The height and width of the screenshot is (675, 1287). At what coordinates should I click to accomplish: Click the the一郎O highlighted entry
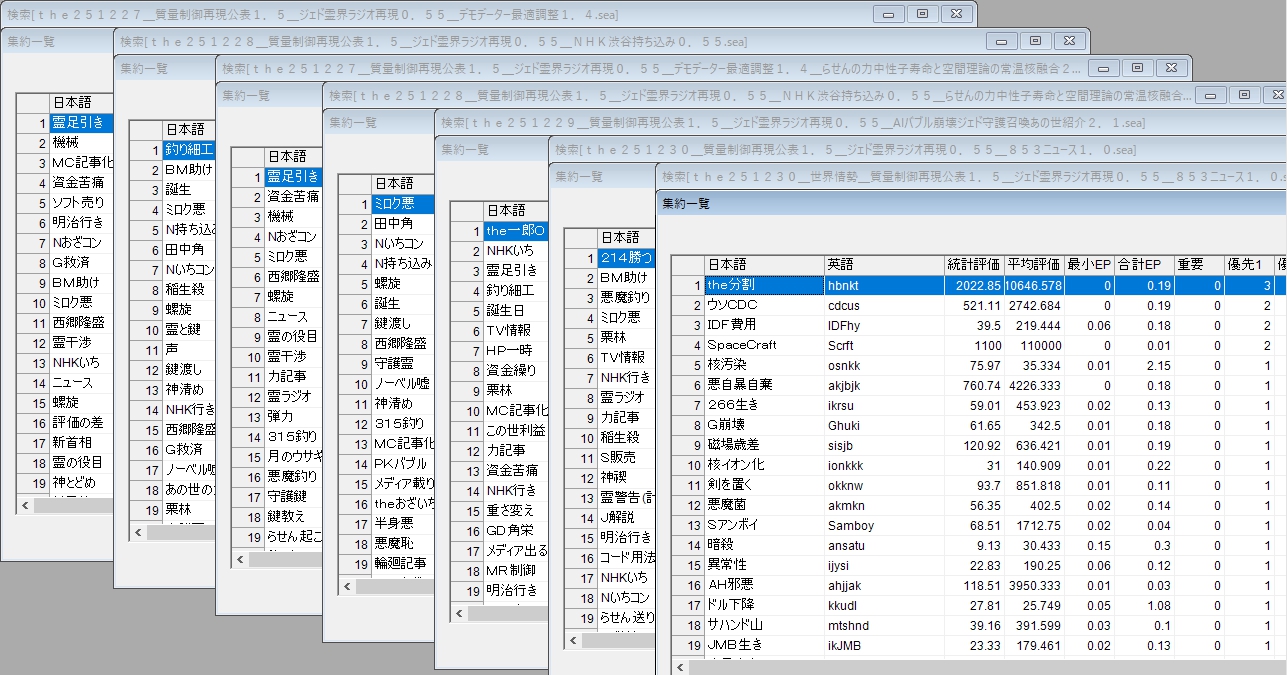[514, 231]
